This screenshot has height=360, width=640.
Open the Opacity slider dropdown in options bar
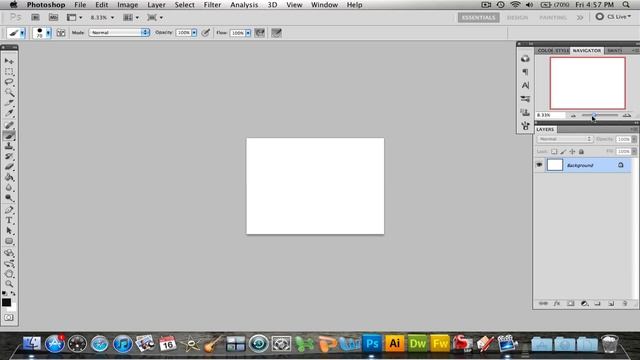pyautogui.click(x=194, y=33)
